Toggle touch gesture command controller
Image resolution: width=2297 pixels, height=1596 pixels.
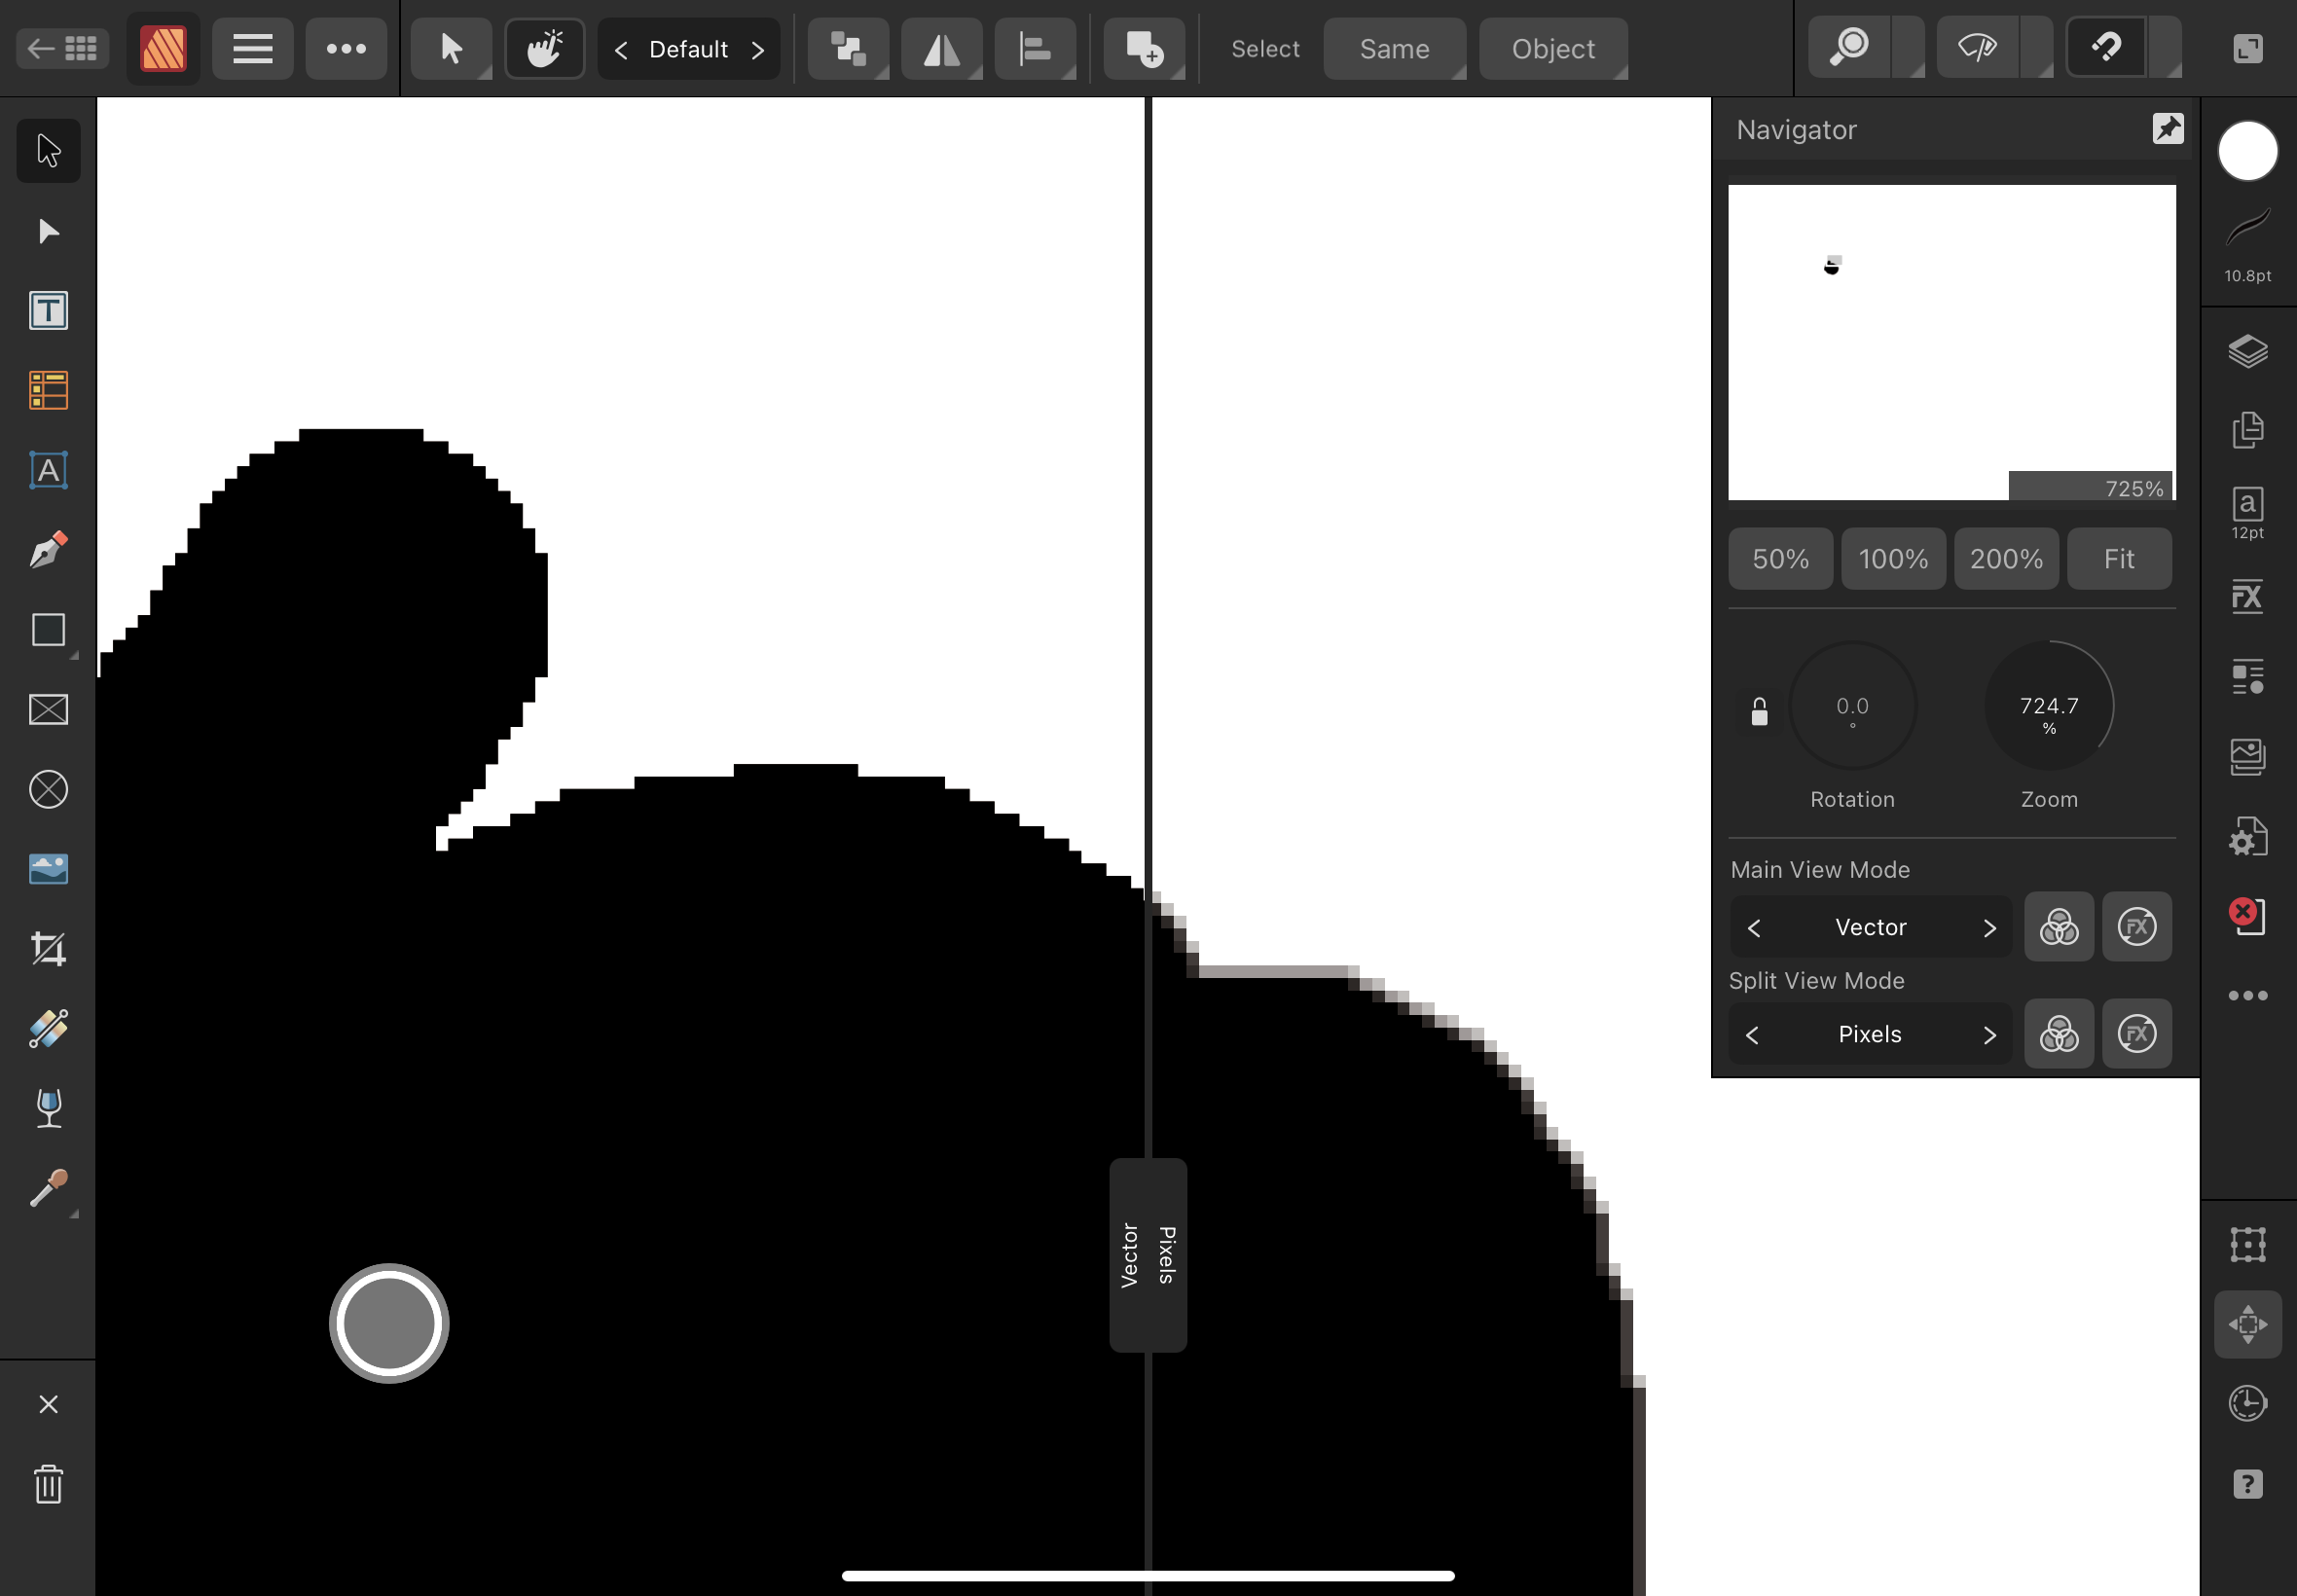[x=545, y=48]
